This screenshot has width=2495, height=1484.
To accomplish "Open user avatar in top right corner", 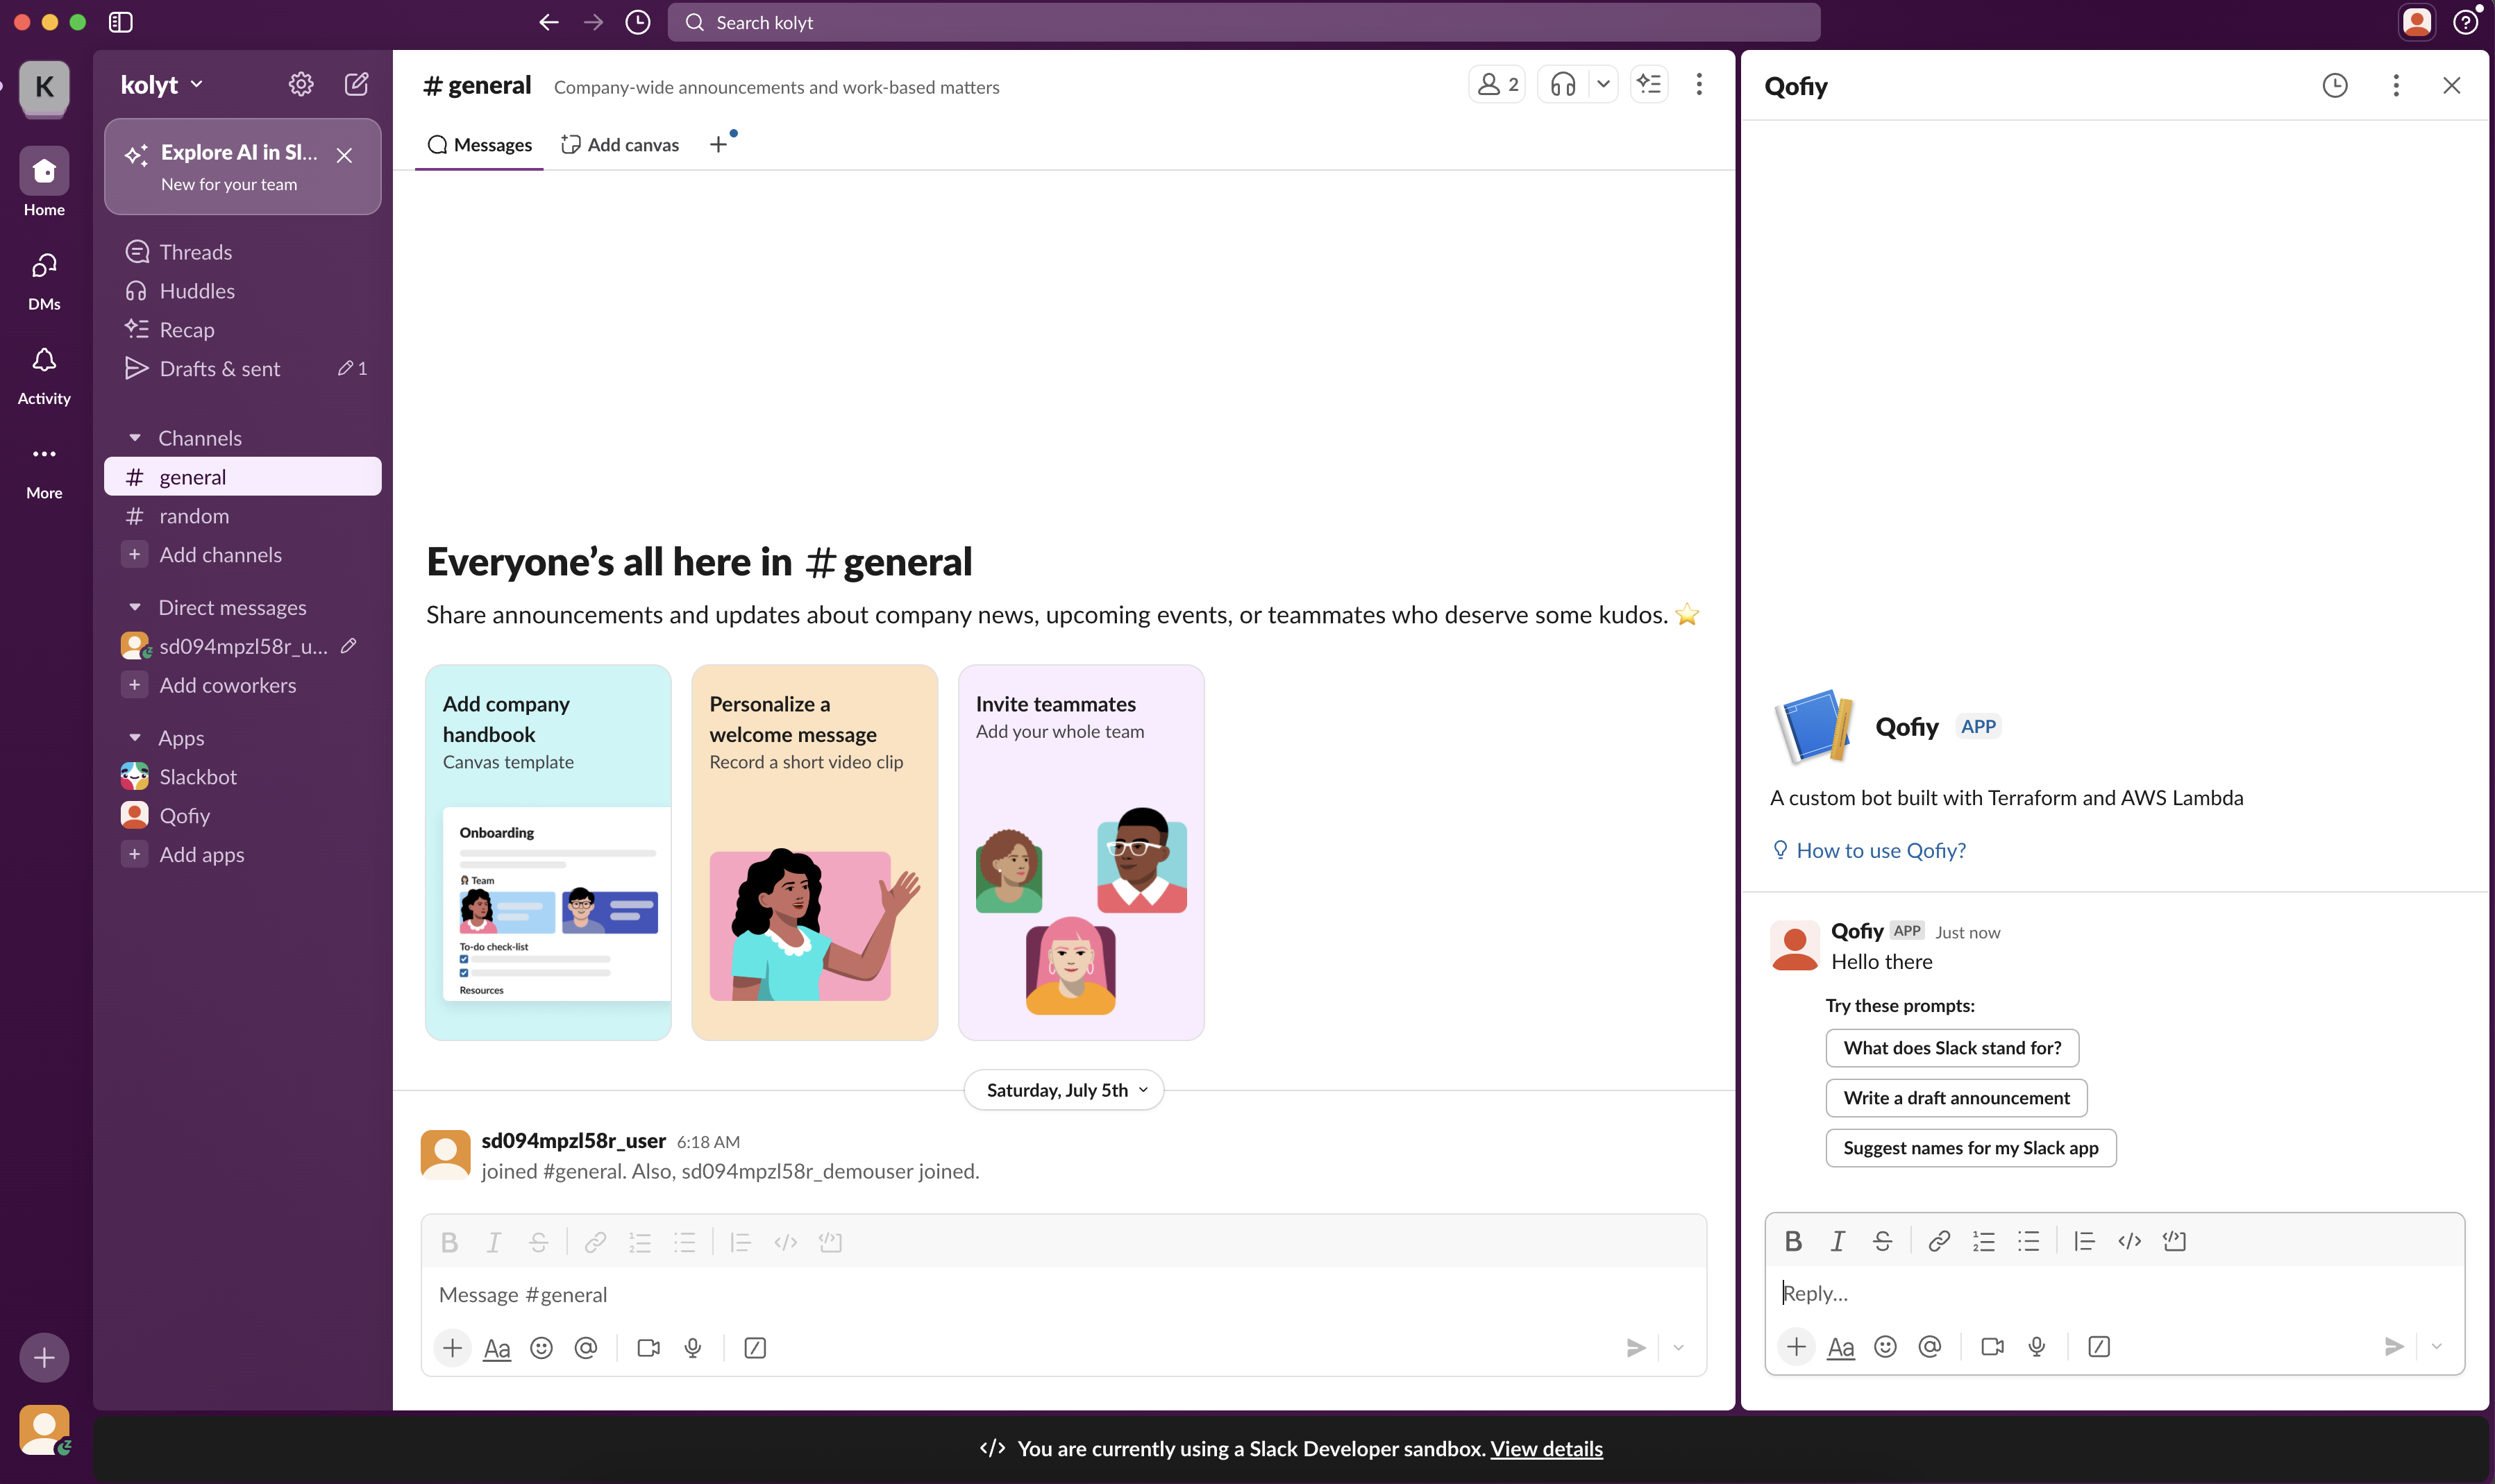I will (x=2417, y=22).
